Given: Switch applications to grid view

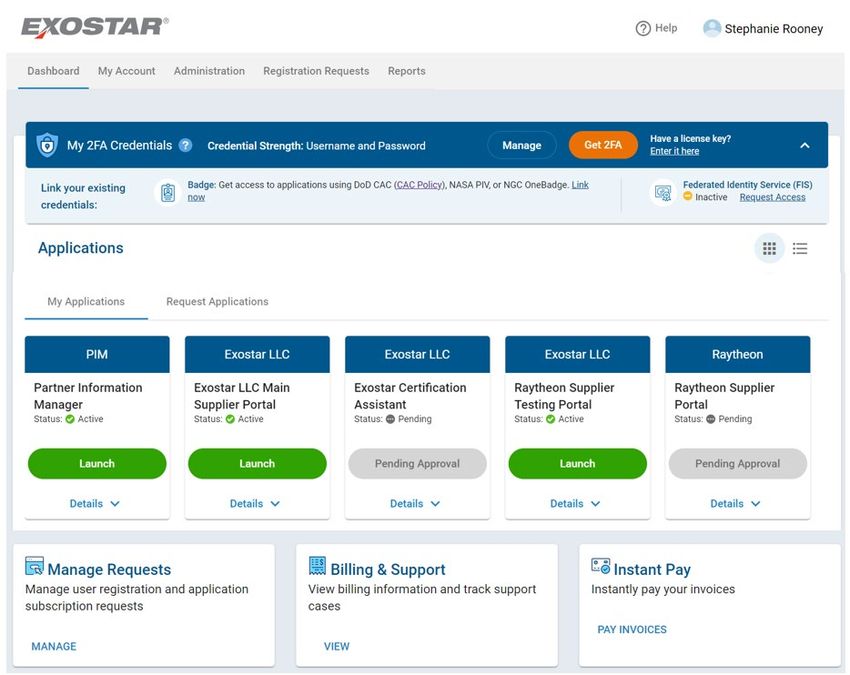Looking at the screenshot, I should pyautogui.click(x=769, y=248).
